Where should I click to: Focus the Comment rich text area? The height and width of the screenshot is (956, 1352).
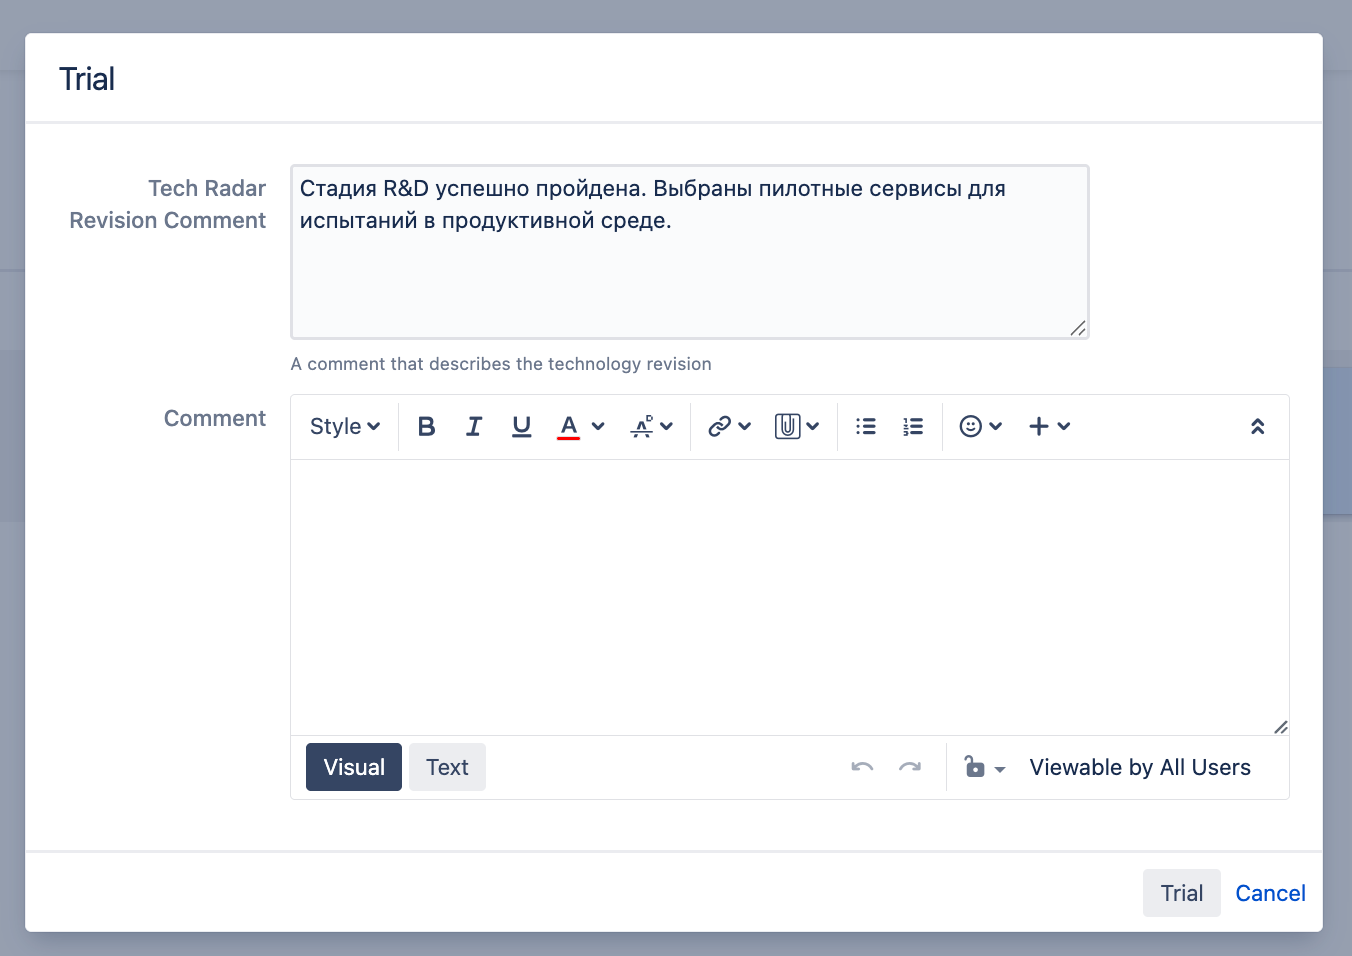point(790,597)
